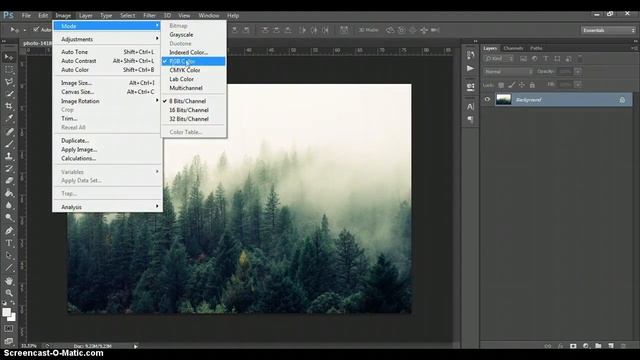Expand the Image Rotation submenu

[x=107, y=101]
